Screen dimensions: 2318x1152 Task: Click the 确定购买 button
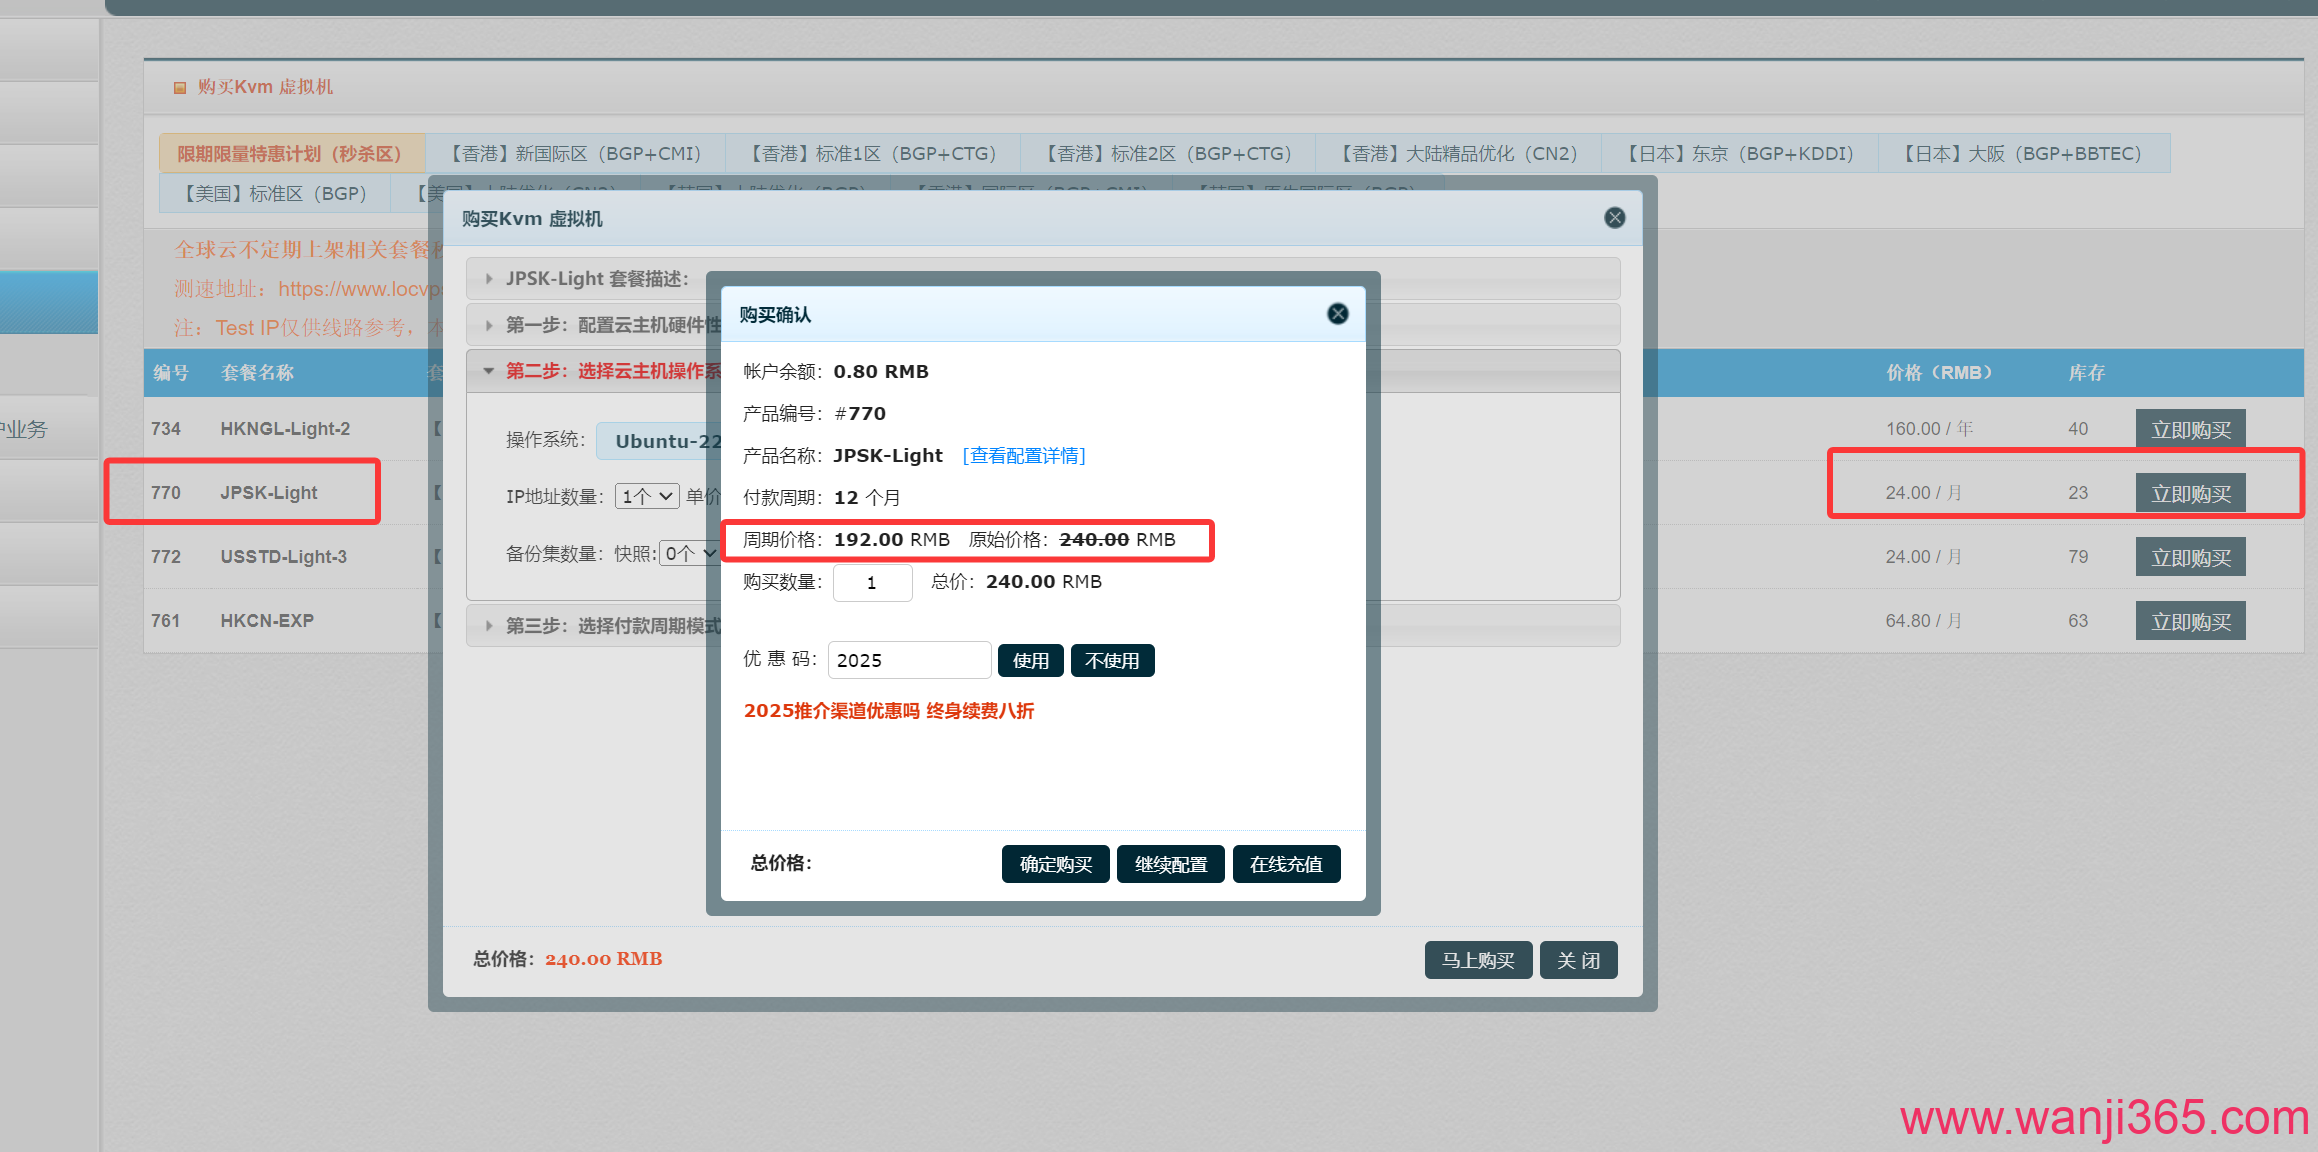[1055, 863]
